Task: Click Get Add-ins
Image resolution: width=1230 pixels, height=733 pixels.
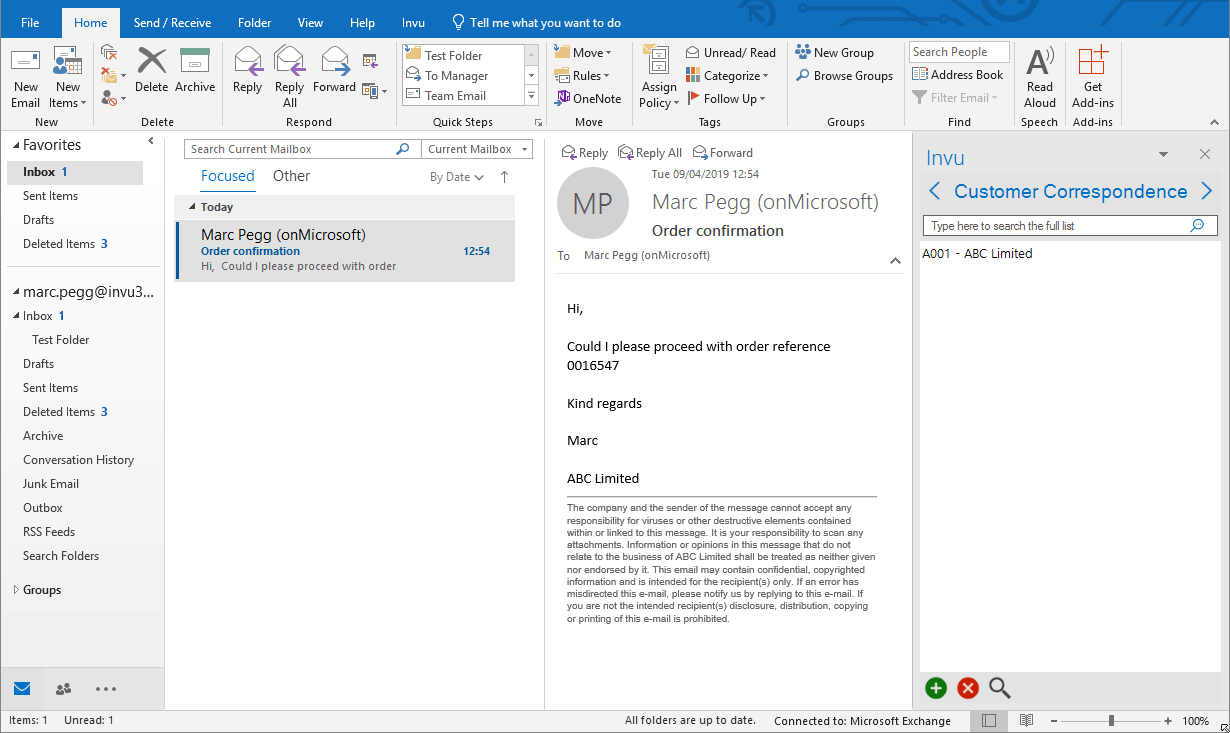Action: (1093, 78)
